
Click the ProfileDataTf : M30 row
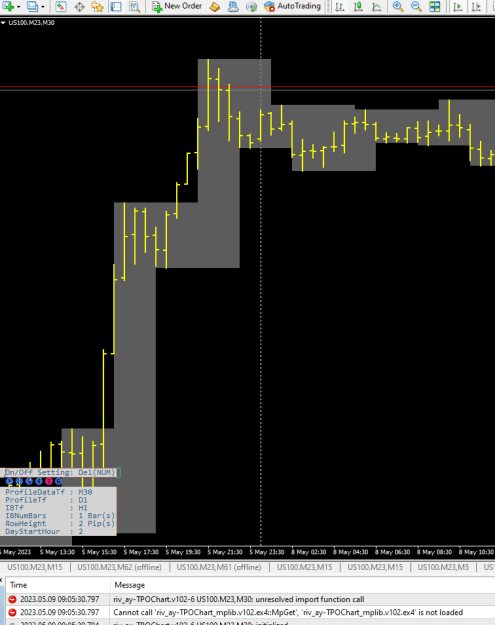[49, 492]
